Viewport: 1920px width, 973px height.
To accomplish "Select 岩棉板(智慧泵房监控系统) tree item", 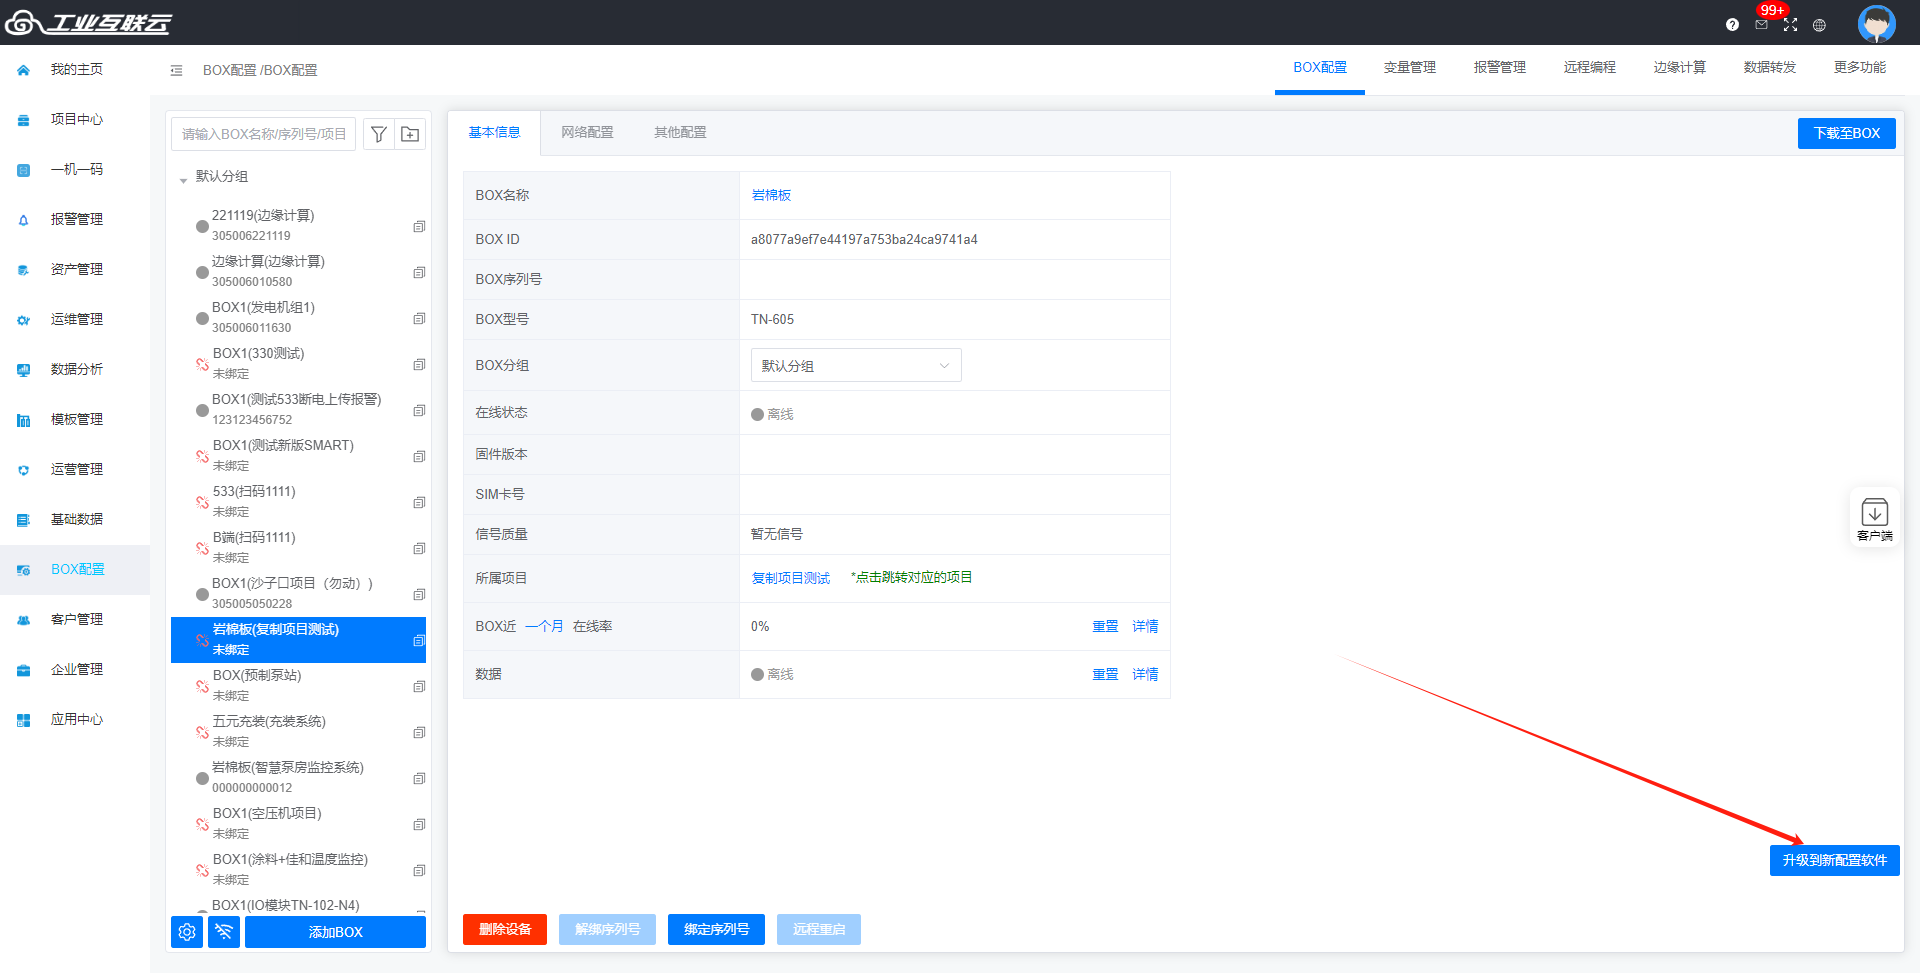I will coord(298,777).
